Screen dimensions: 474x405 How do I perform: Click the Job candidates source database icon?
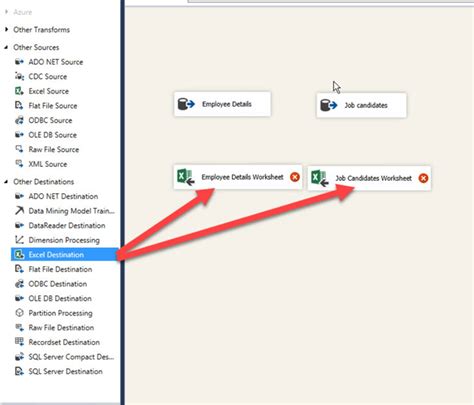click(x=328, y=105)
